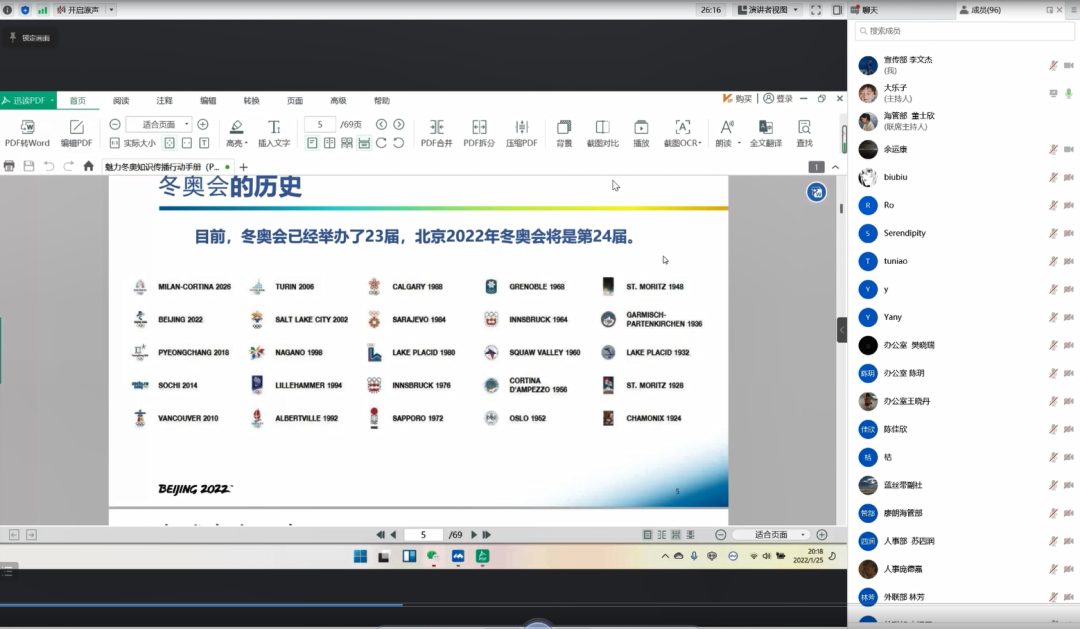Click the WeChat icon in the taskbar
Viewport: 1080px width, 629px height.
(x=433, y=556)
